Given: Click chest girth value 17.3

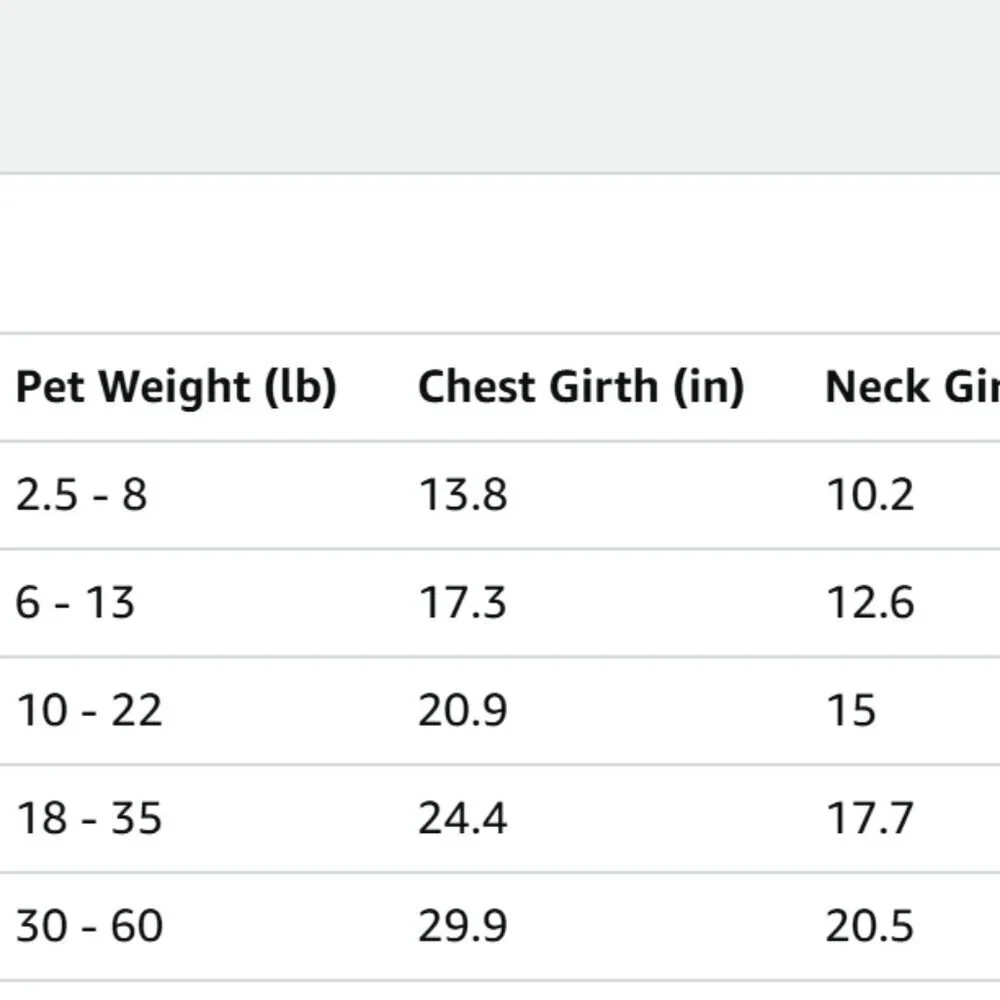Looking at the screenshot, I should (463, 602).
